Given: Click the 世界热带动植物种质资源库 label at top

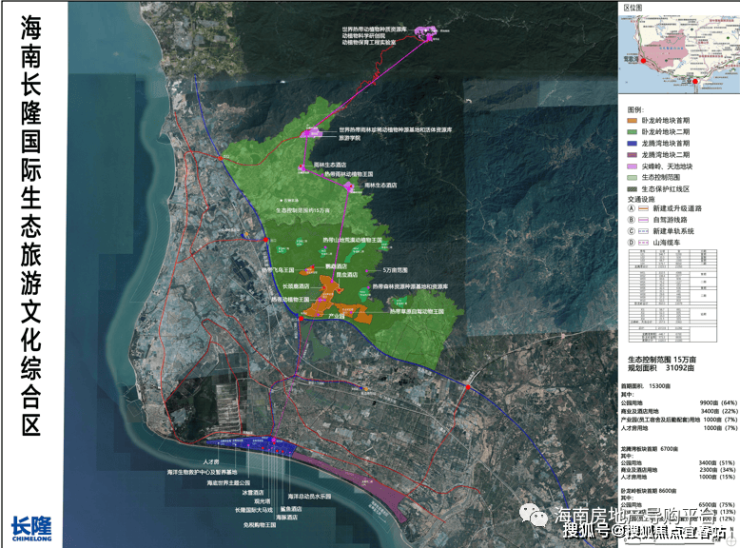Looking at the screenshot, I should click(x=374, y=29).
